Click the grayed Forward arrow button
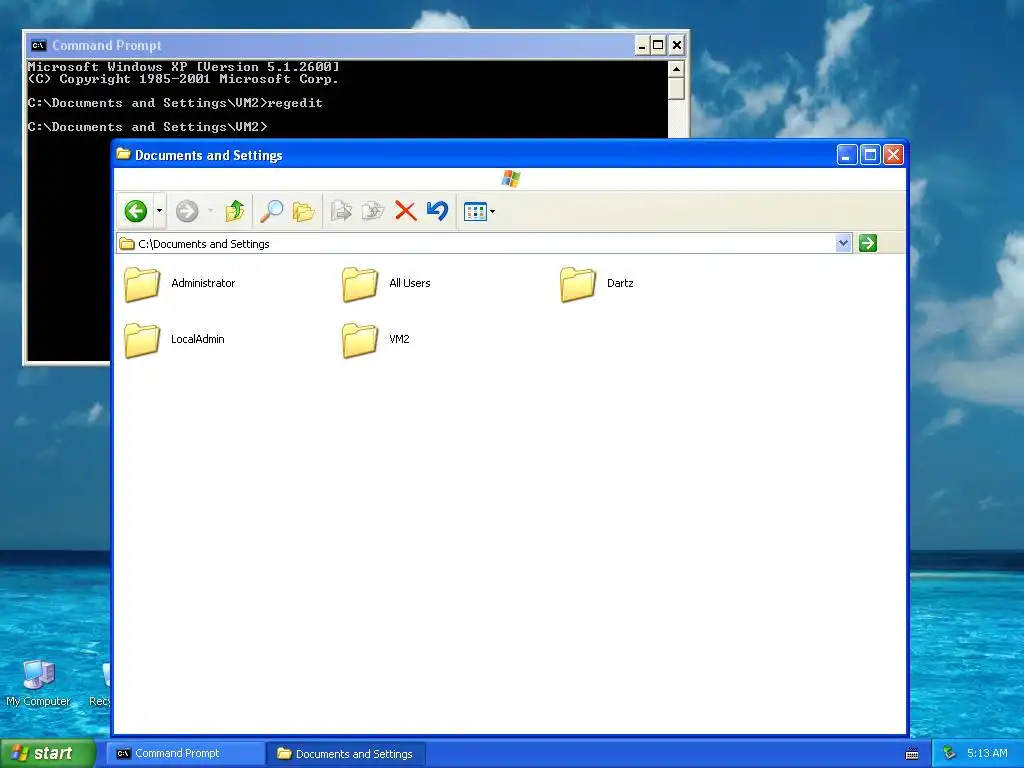Image resolution: width=1024 pixels, height=768 pixels. tap(187, 211)
